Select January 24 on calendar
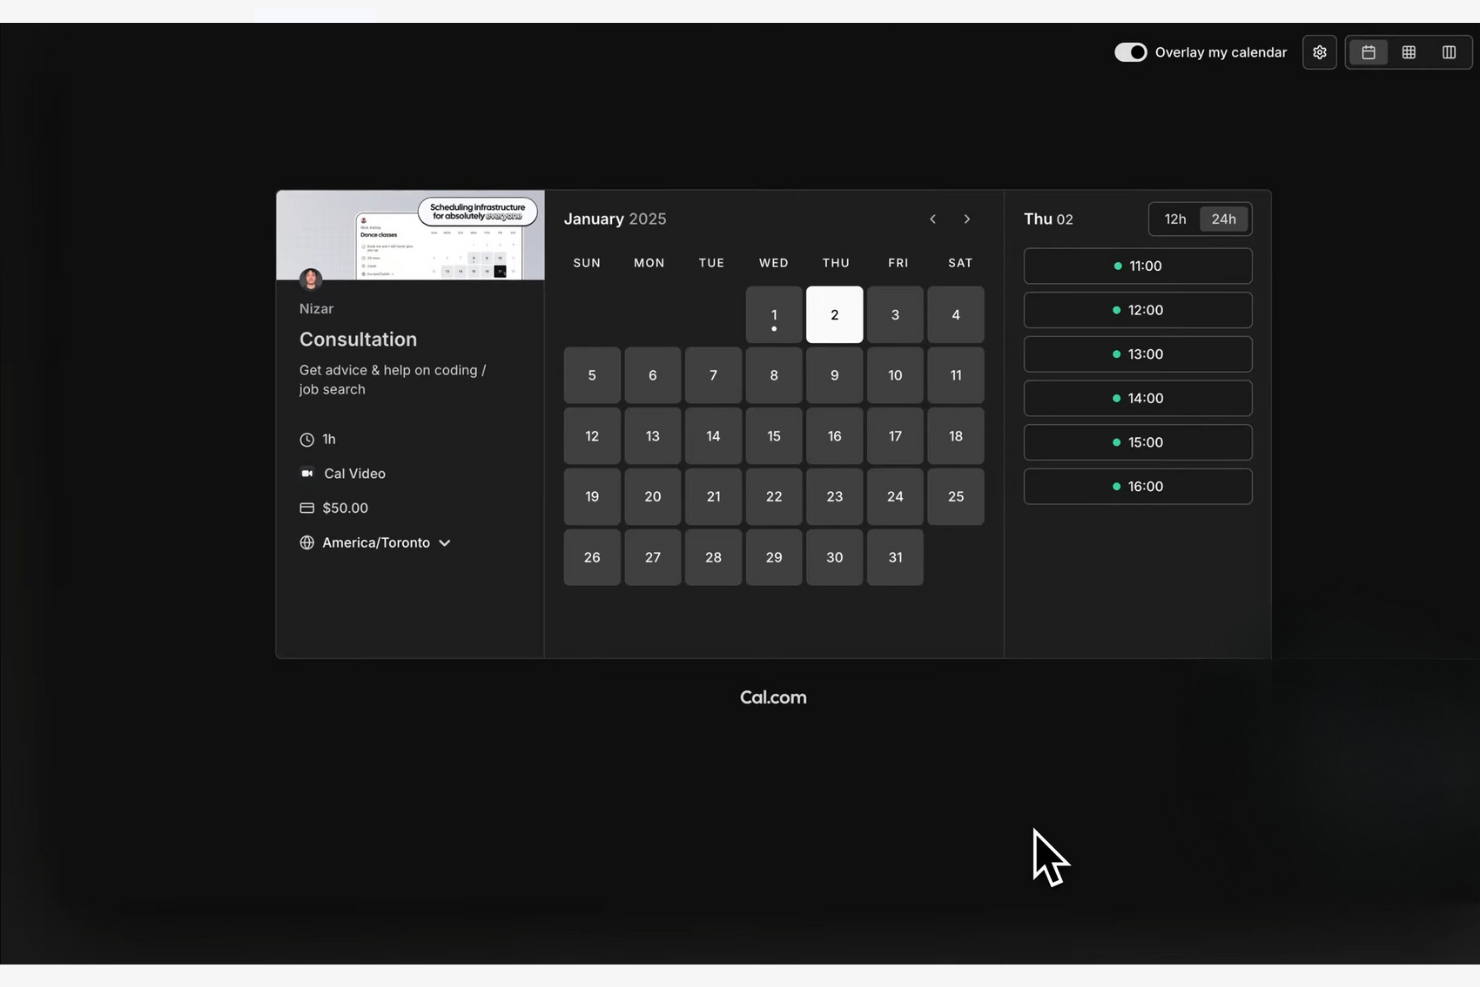Screen dimensions: 1480x987 (x=895, y=496)
